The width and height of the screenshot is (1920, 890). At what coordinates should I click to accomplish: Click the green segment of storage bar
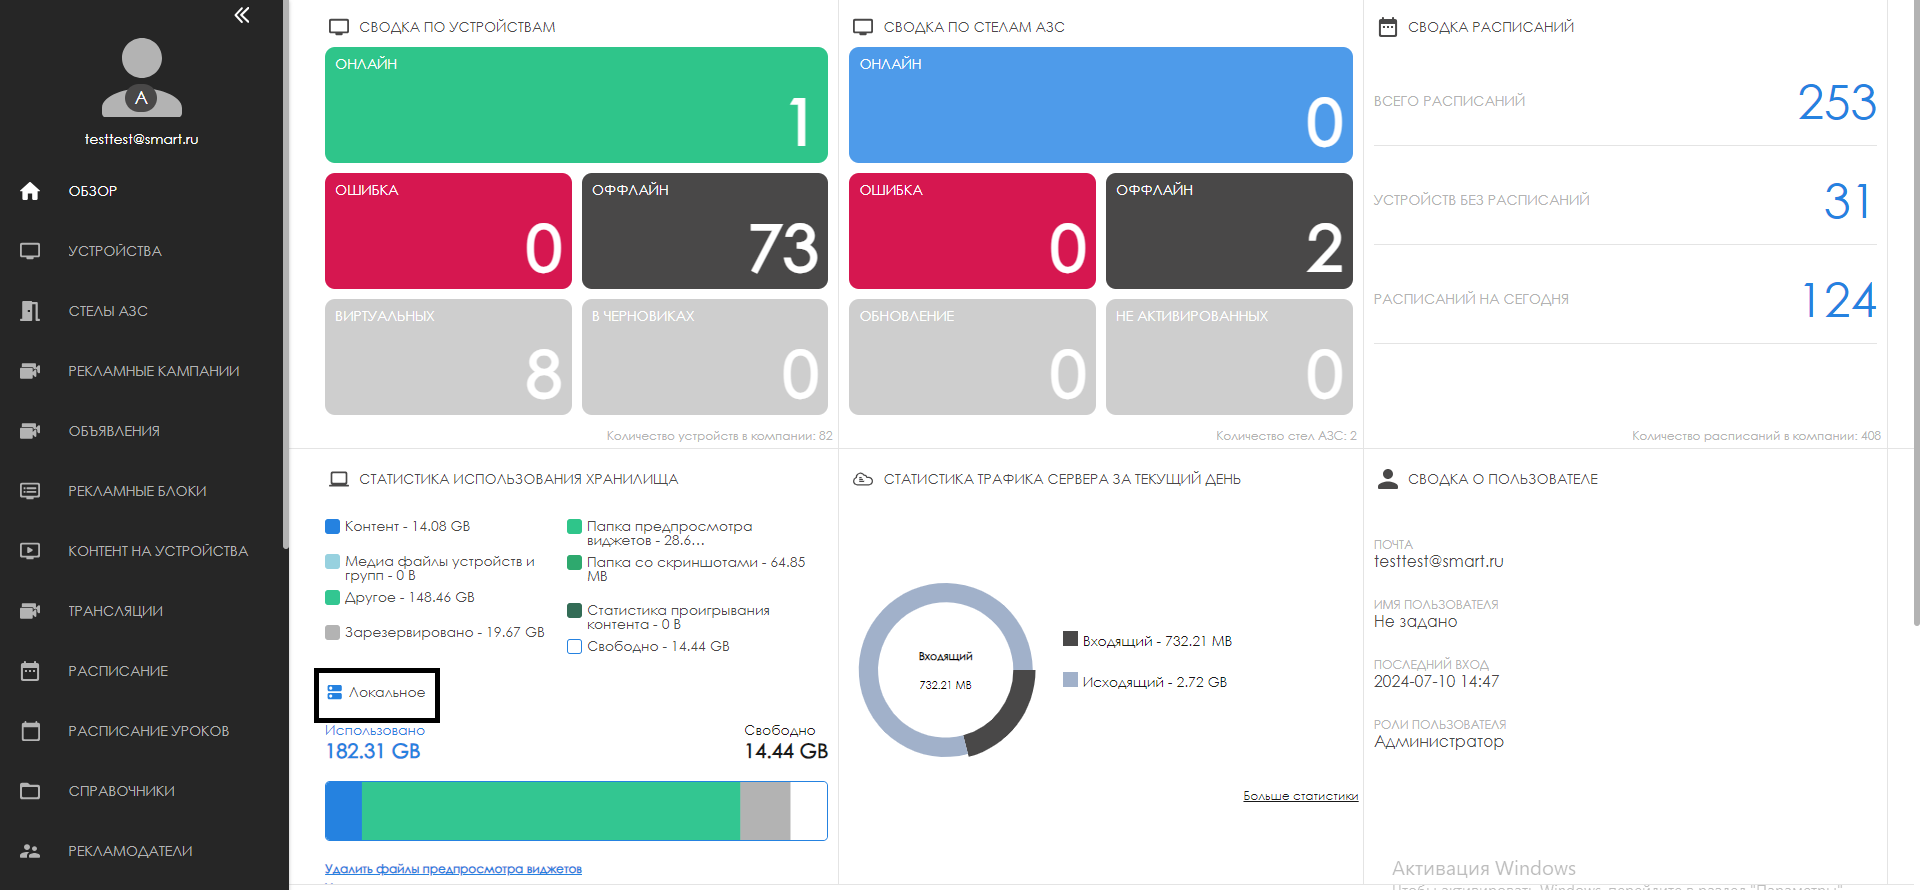point(551,811)
